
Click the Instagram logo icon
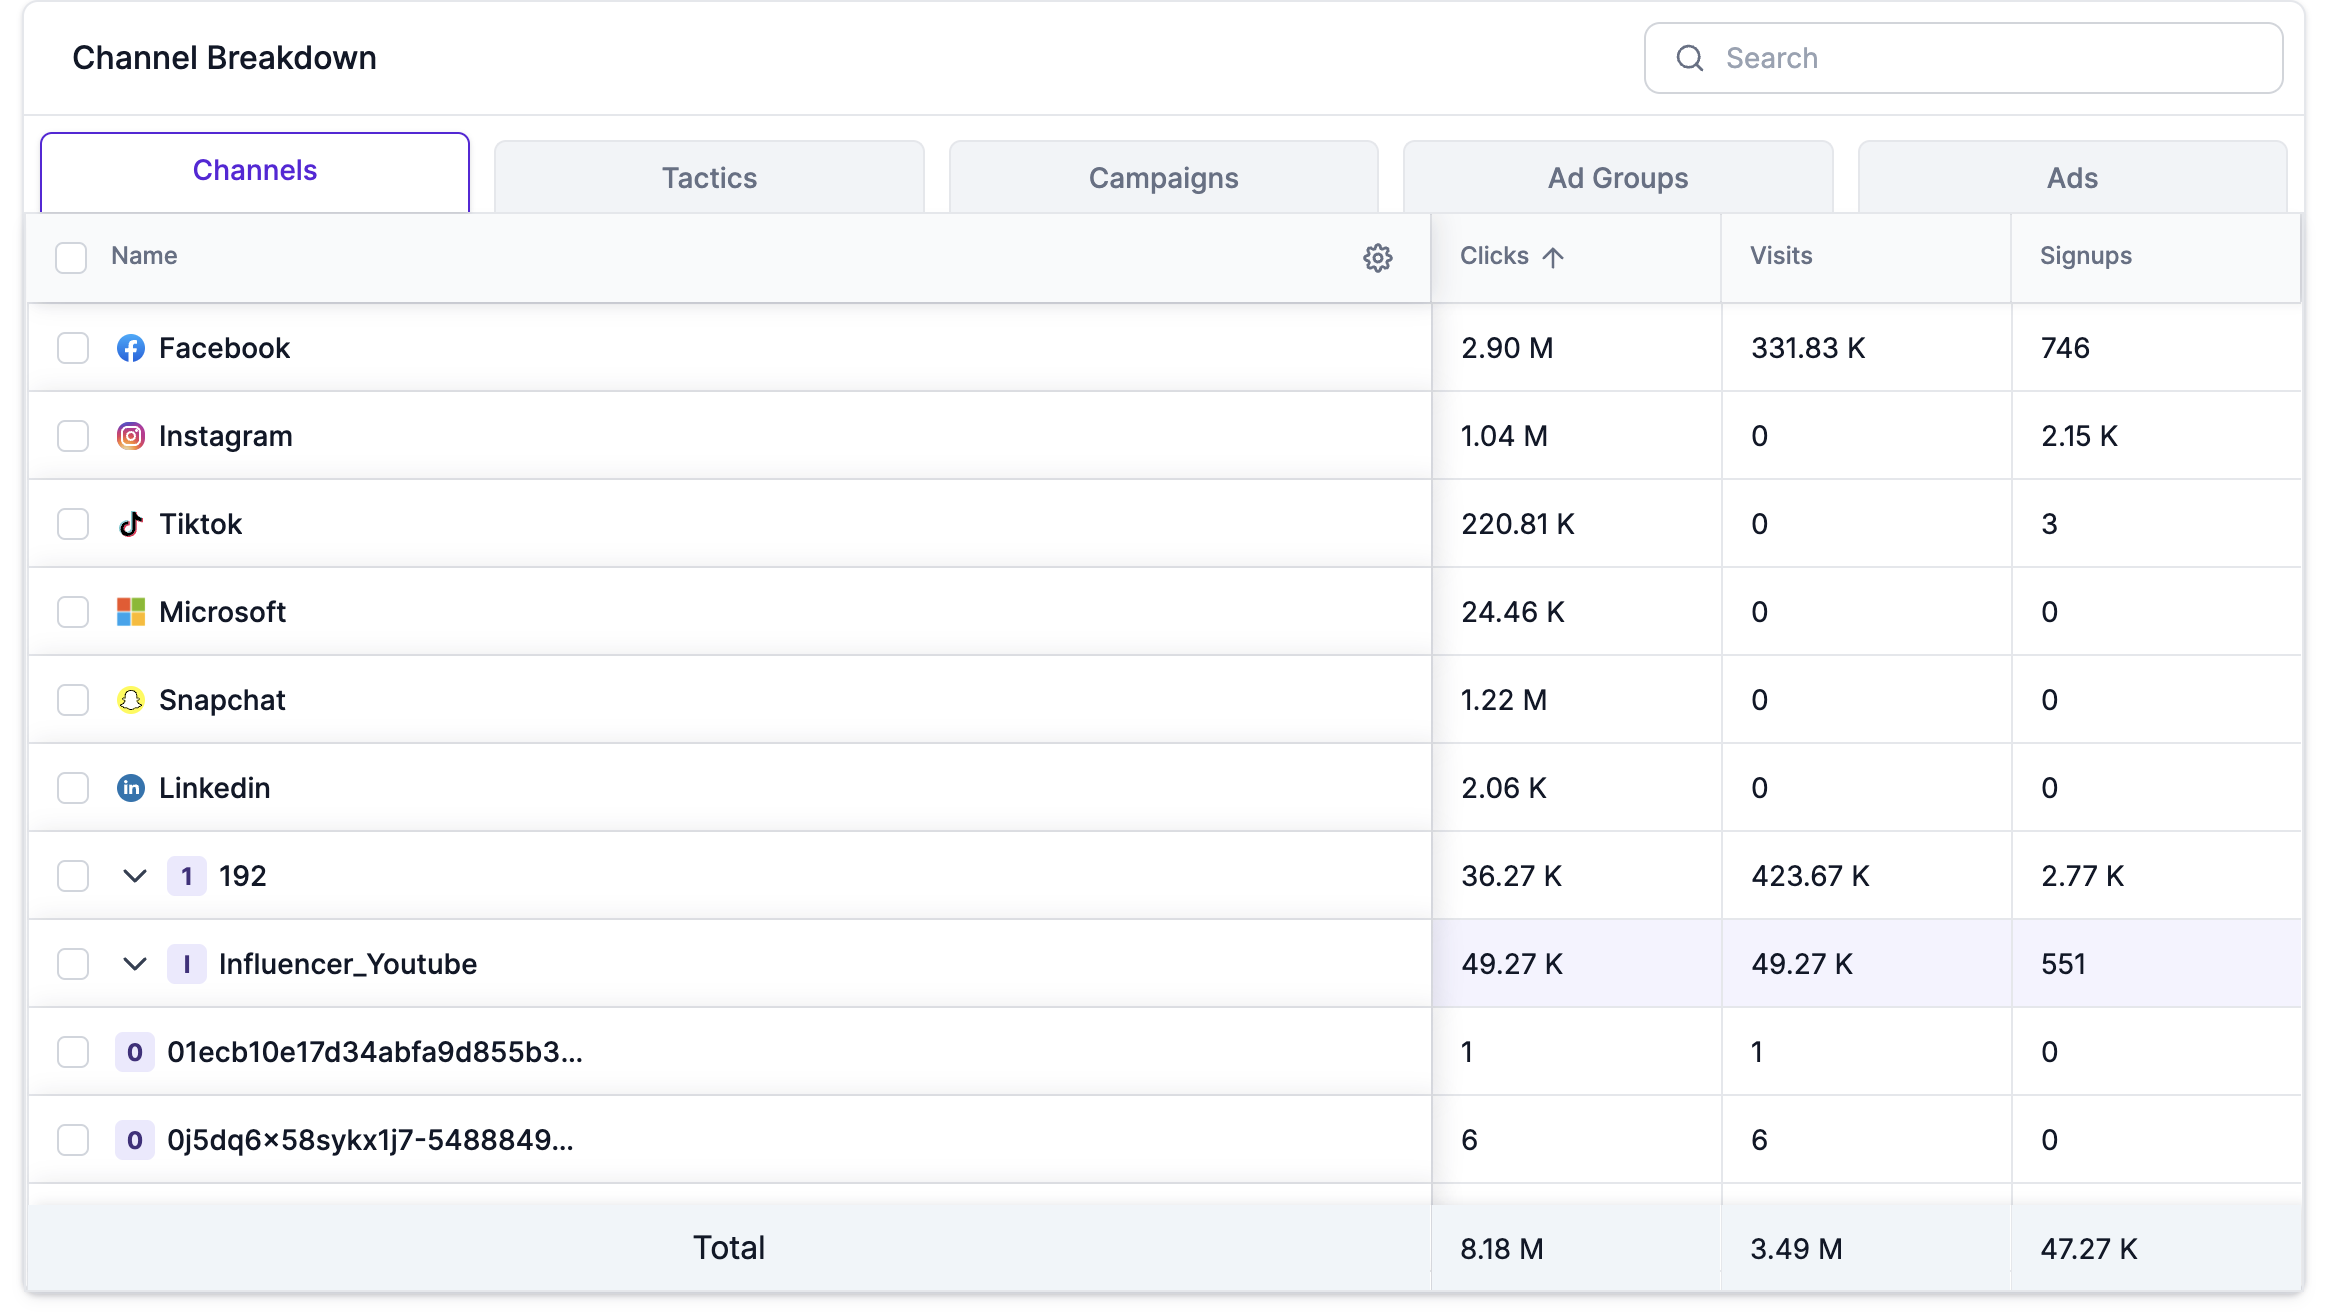pos(131,436)
